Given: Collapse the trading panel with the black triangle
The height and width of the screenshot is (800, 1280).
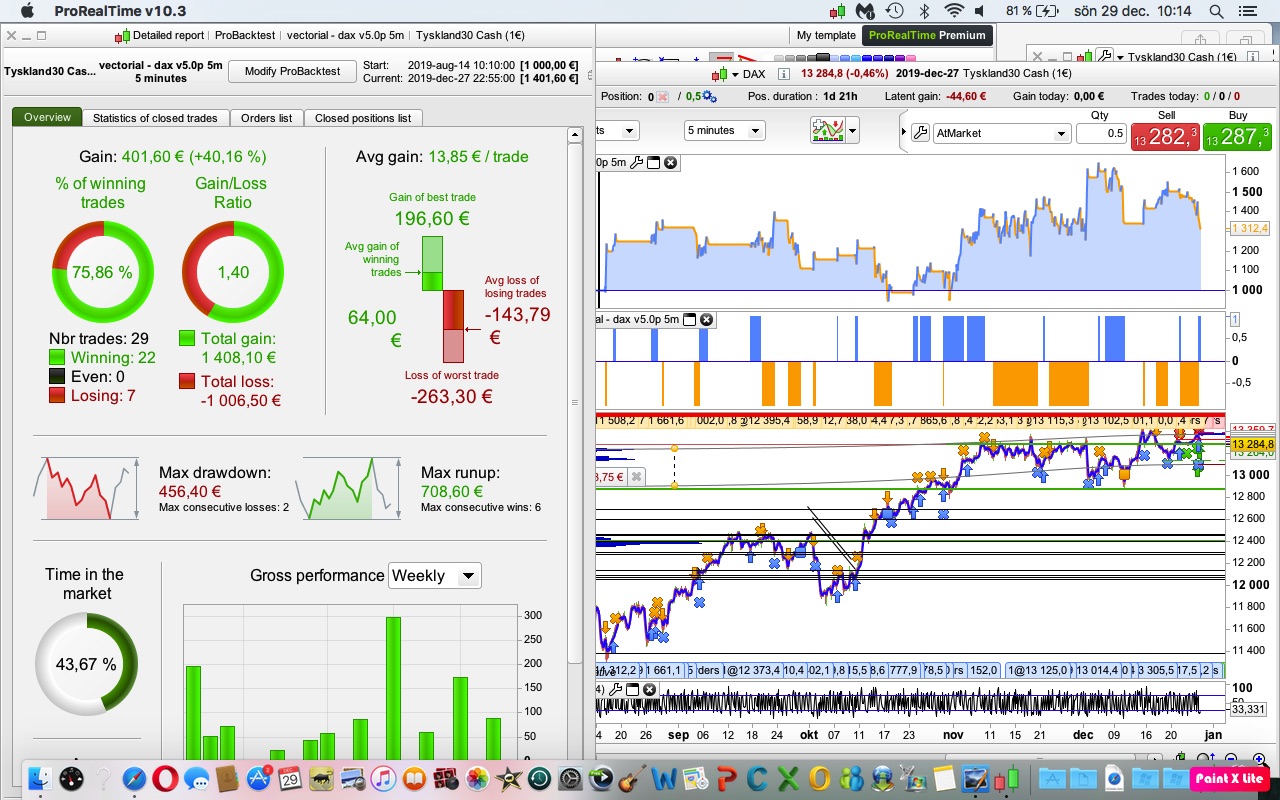Looking at the screenshot, I should [904, 132].
